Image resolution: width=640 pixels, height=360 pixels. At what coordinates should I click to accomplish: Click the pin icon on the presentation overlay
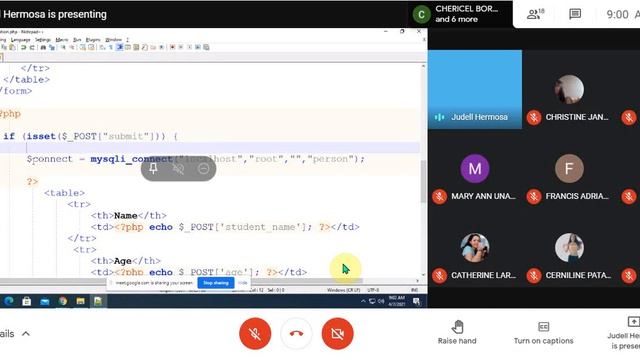click(153, 169)
